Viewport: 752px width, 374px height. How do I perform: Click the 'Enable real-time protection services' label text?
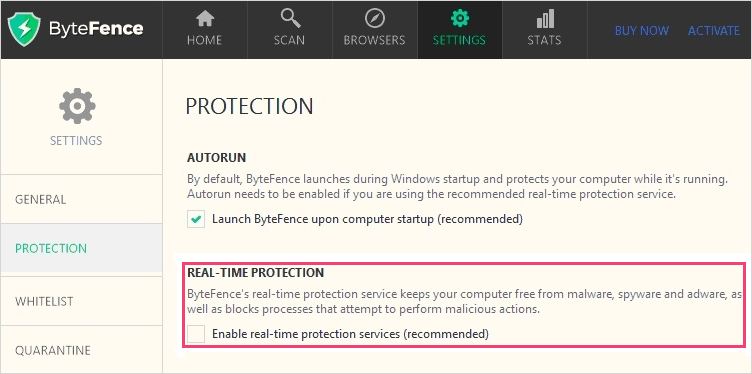click(x=350, y=334)
